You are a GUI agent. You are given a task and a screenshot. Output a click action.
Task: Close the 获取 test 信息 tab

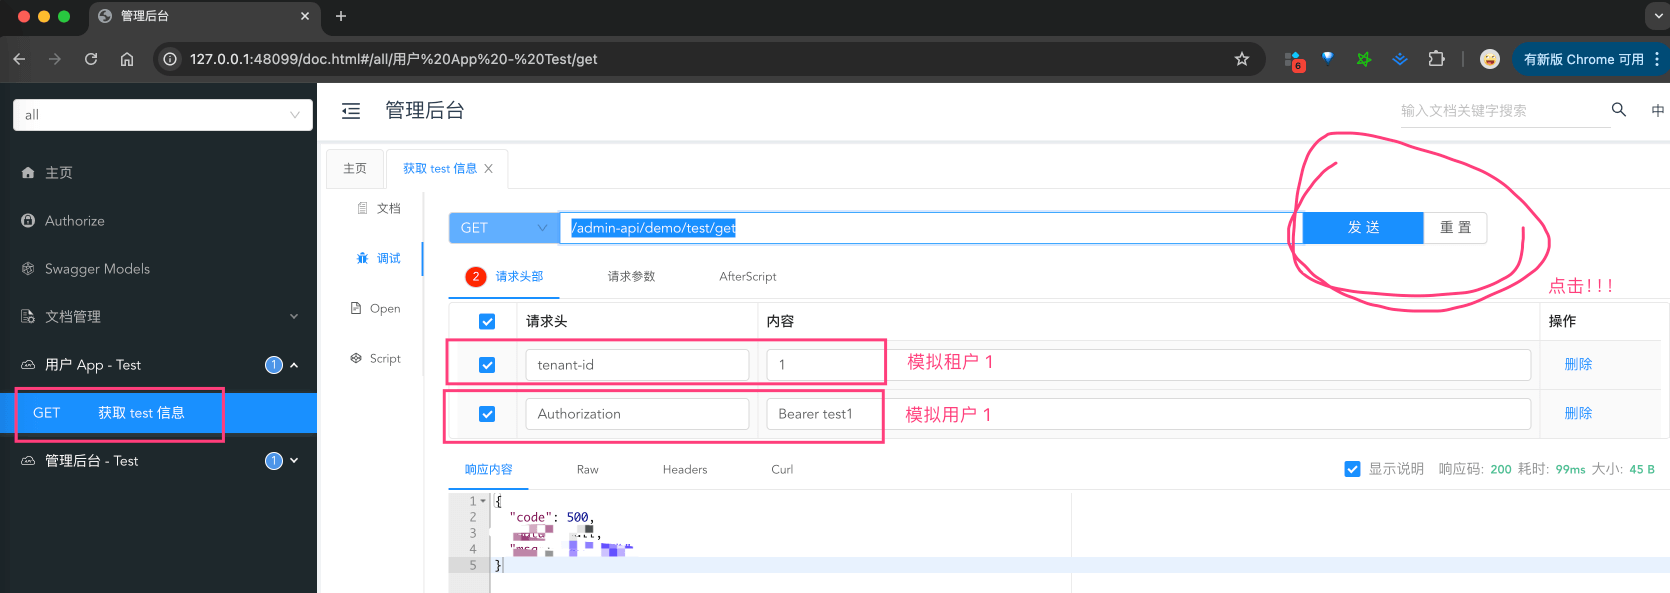[x=488, y=169]
